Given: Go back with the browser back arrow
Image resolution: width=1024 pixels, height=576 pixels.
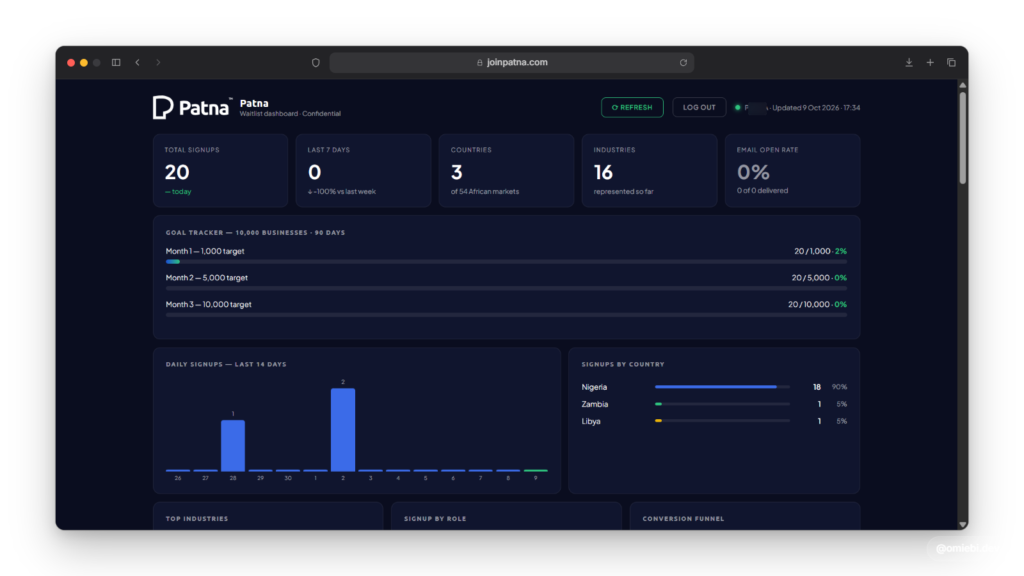Looking at the screenshot, I should tap(137, 63).
